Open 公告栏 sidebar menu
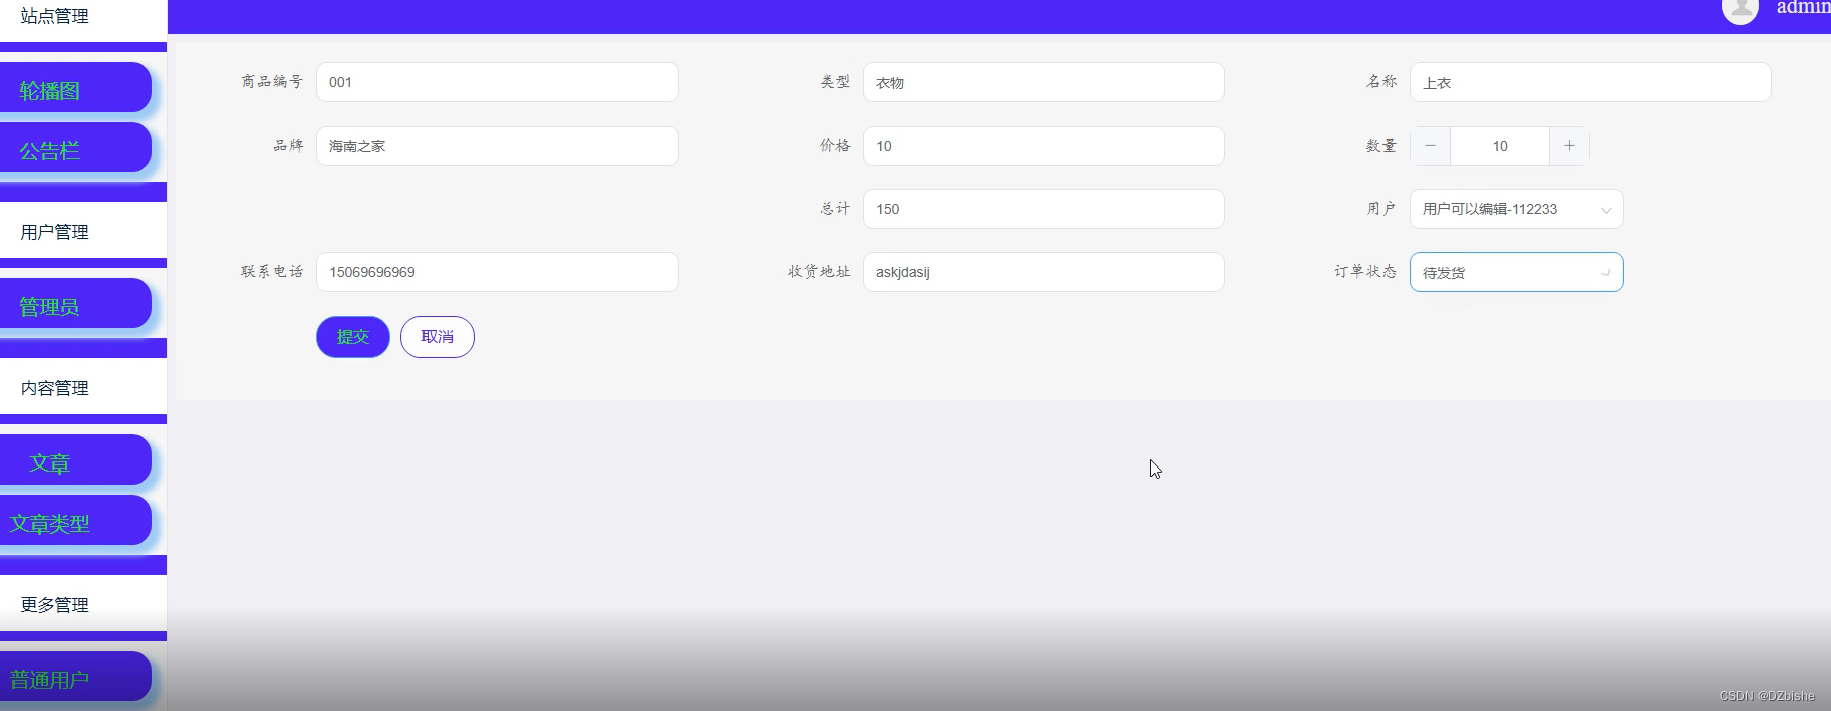Image resolution: width=1831 pixels, height=711 pixels. pos(76,148)
